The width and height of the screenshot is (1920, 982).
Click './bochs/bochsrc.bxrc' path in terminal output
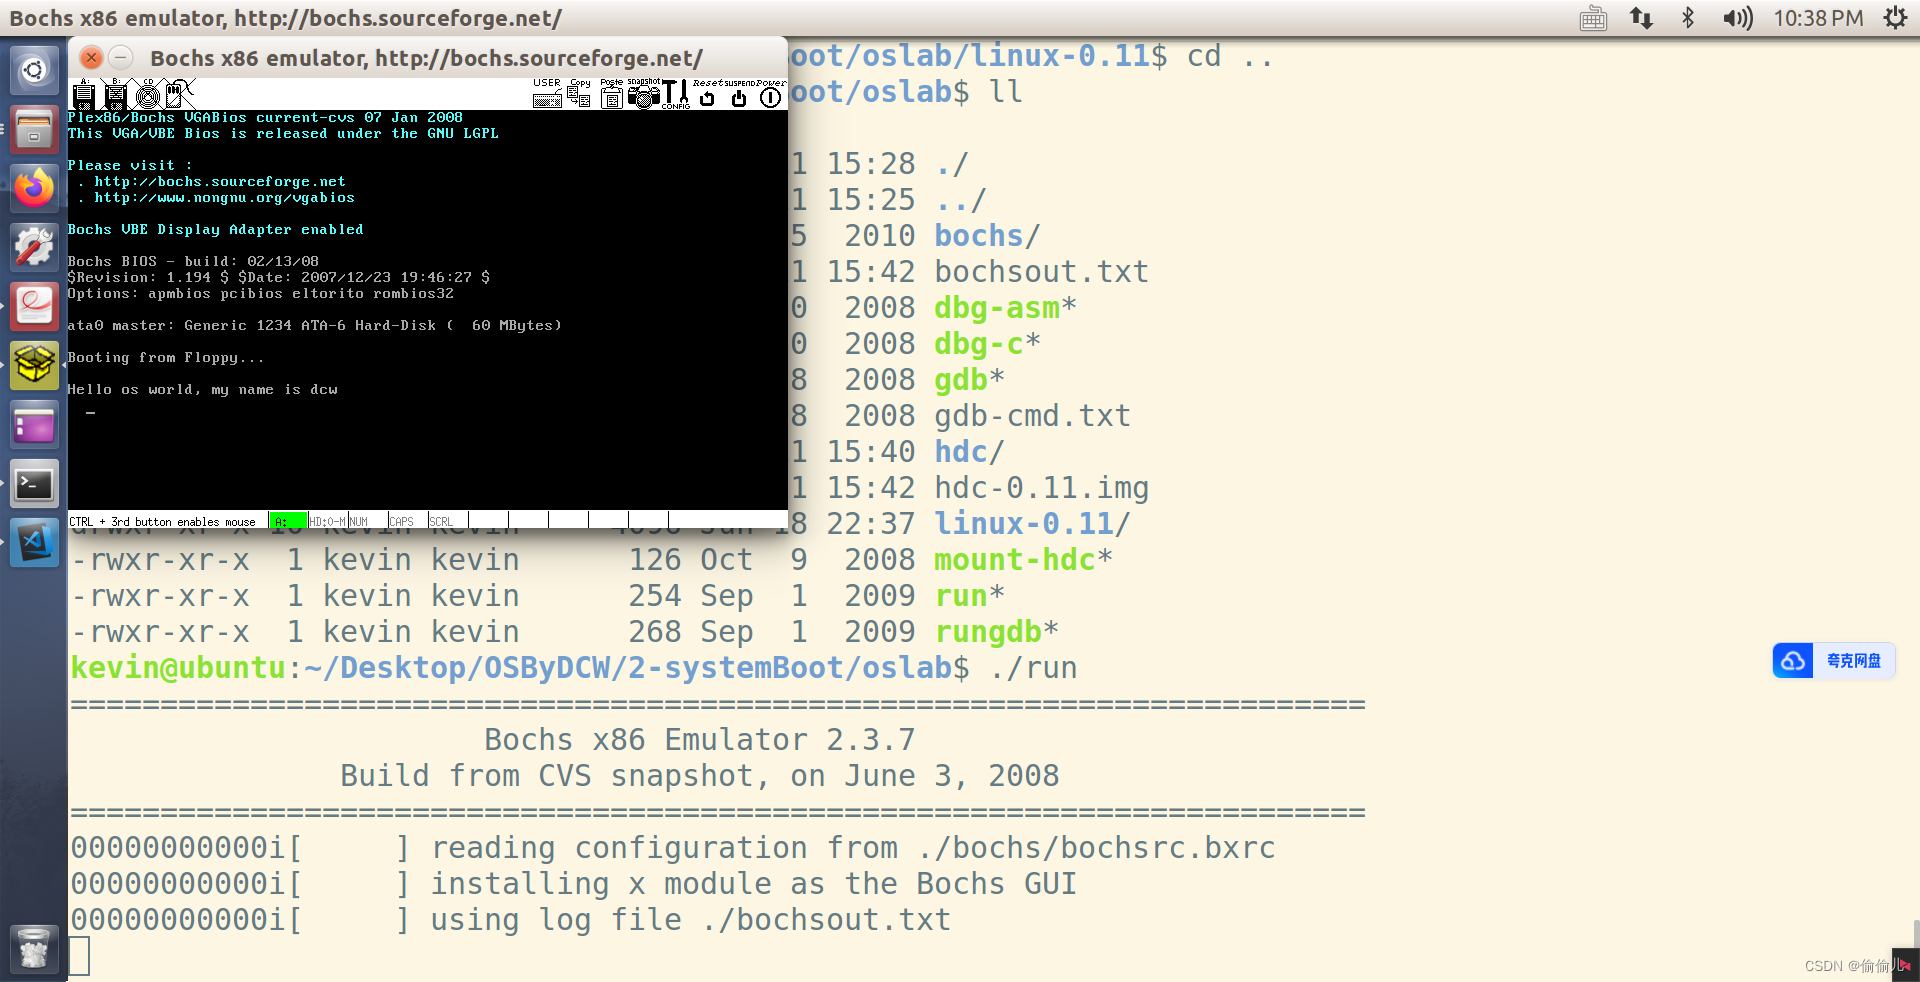[x=1096, y=848]
